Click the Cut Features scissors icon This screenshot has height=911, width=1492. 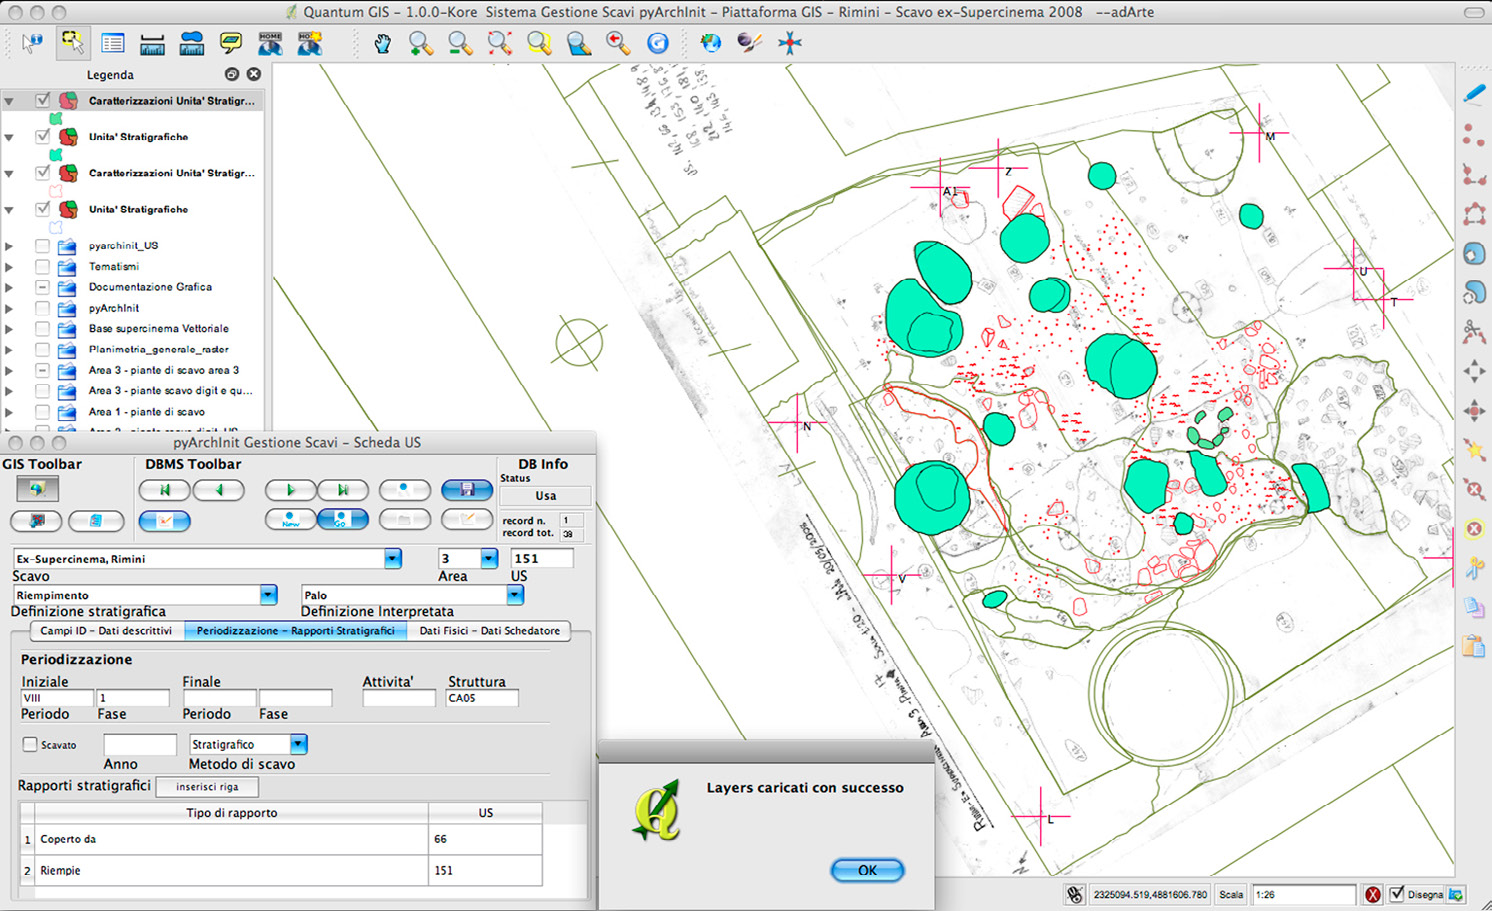(1474, 569)
